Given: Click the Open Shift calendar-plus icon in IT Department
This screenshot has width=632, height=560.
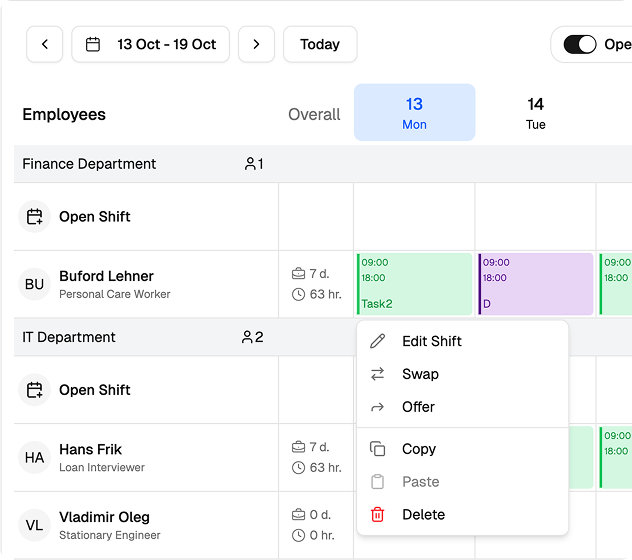Looking at the screenshot, I should click(x=35, y=390).
